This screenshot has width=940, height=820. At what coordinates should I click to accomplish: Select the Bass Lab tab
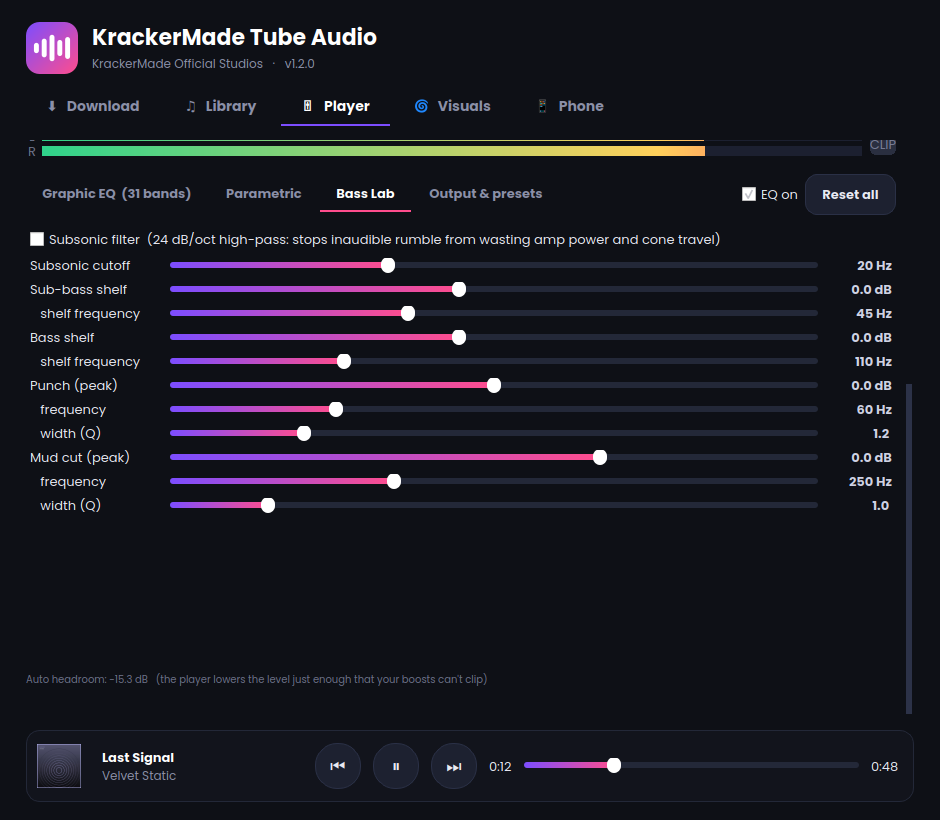[x=365, y=194]
